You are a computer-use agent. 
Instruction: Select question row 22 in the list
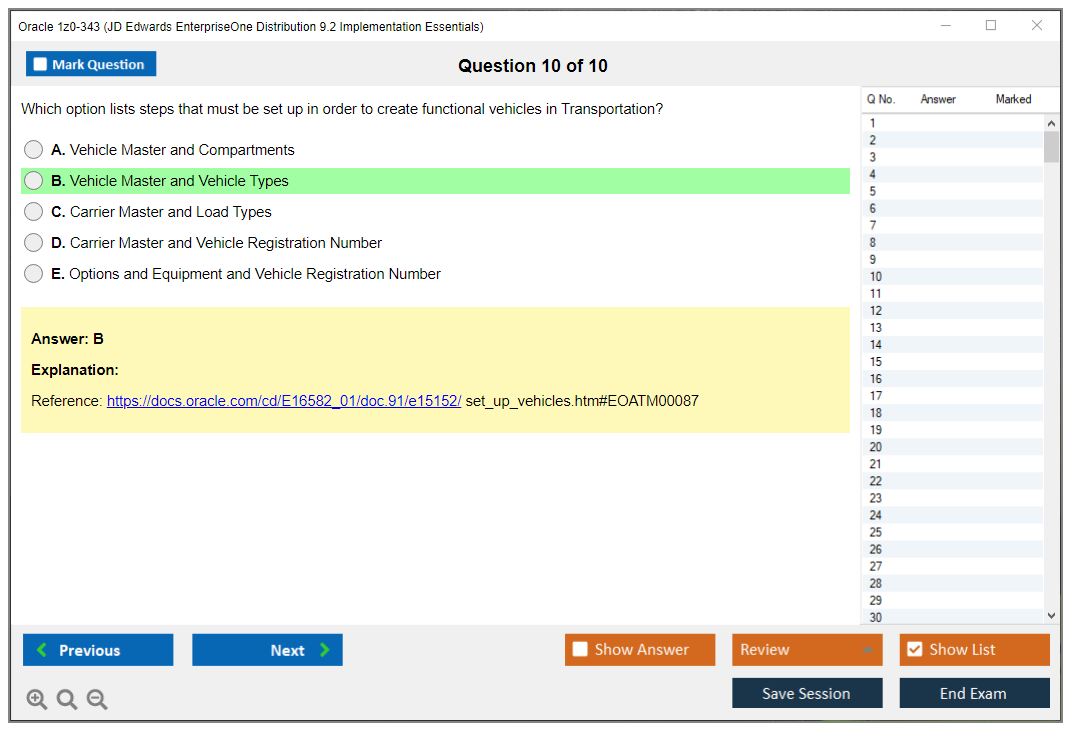952,481
